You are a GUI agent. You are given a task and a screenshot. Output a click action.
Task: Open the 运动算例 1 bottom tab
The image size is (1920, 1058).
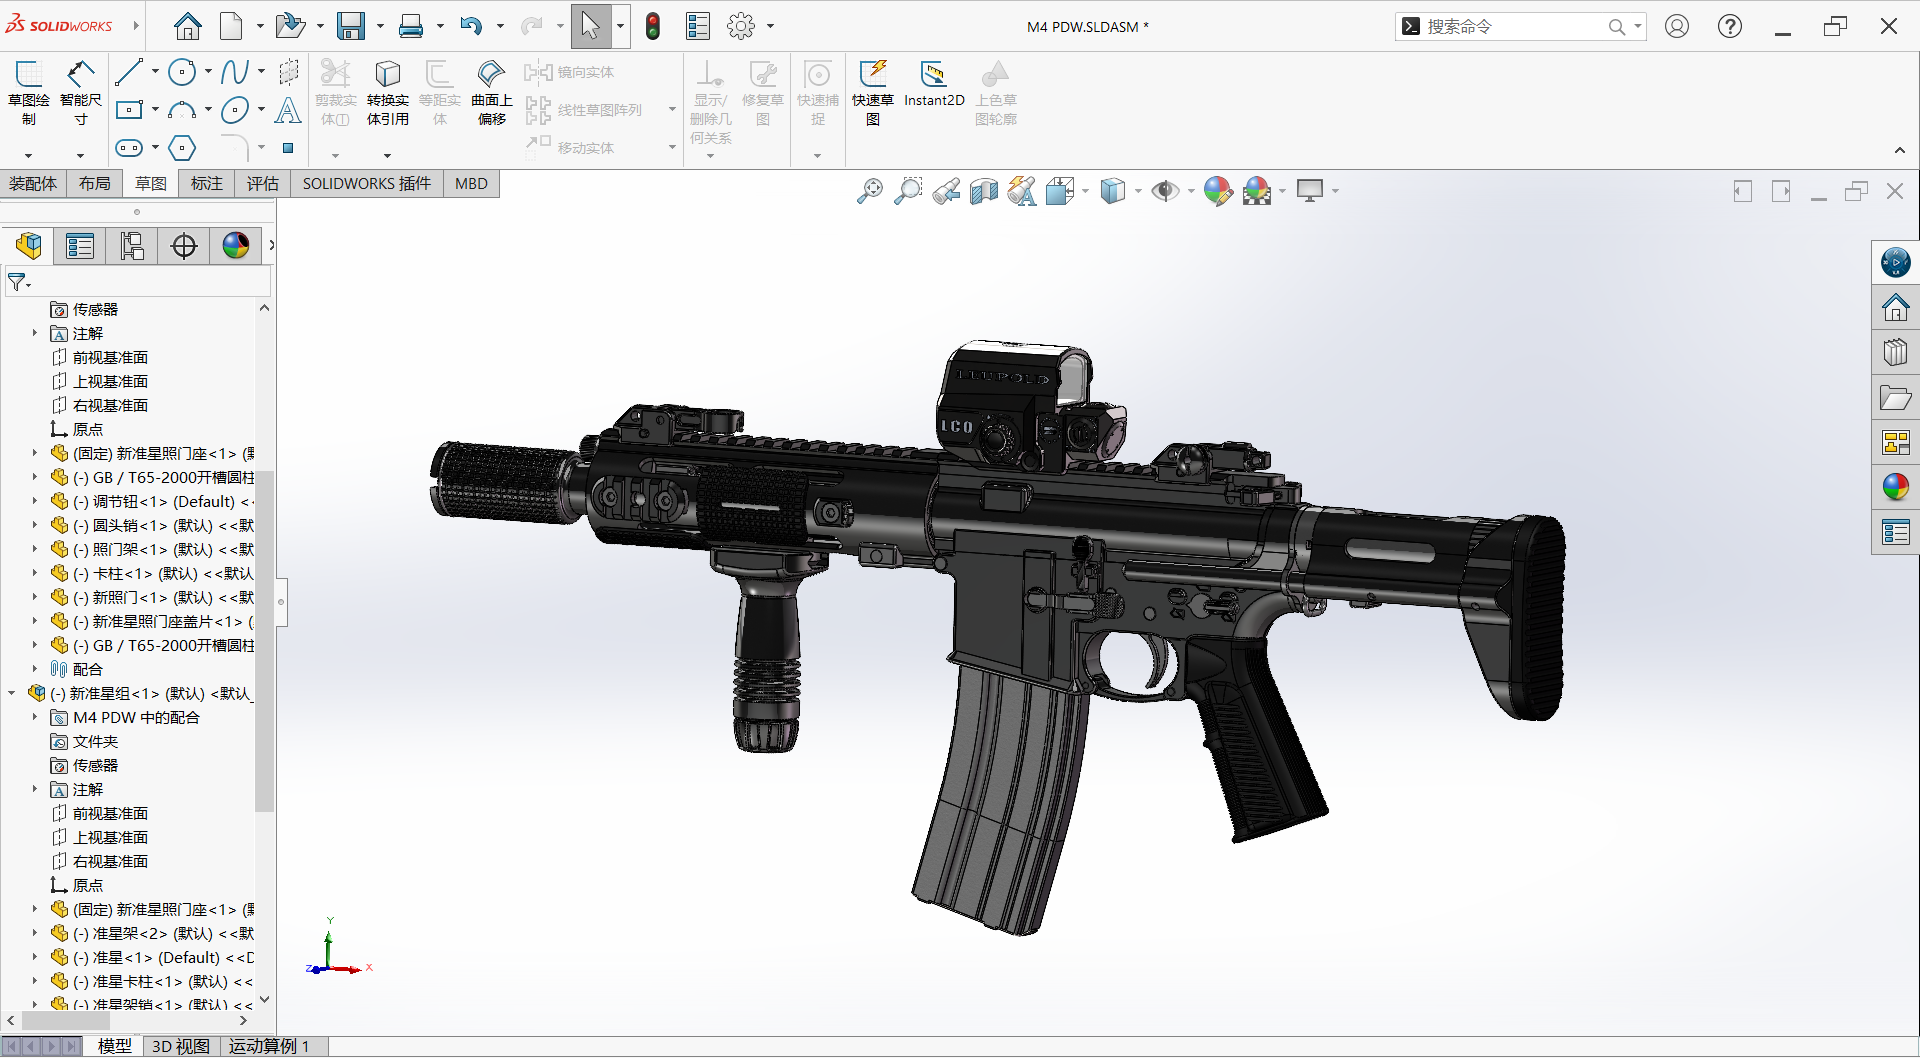(270, 1046)
